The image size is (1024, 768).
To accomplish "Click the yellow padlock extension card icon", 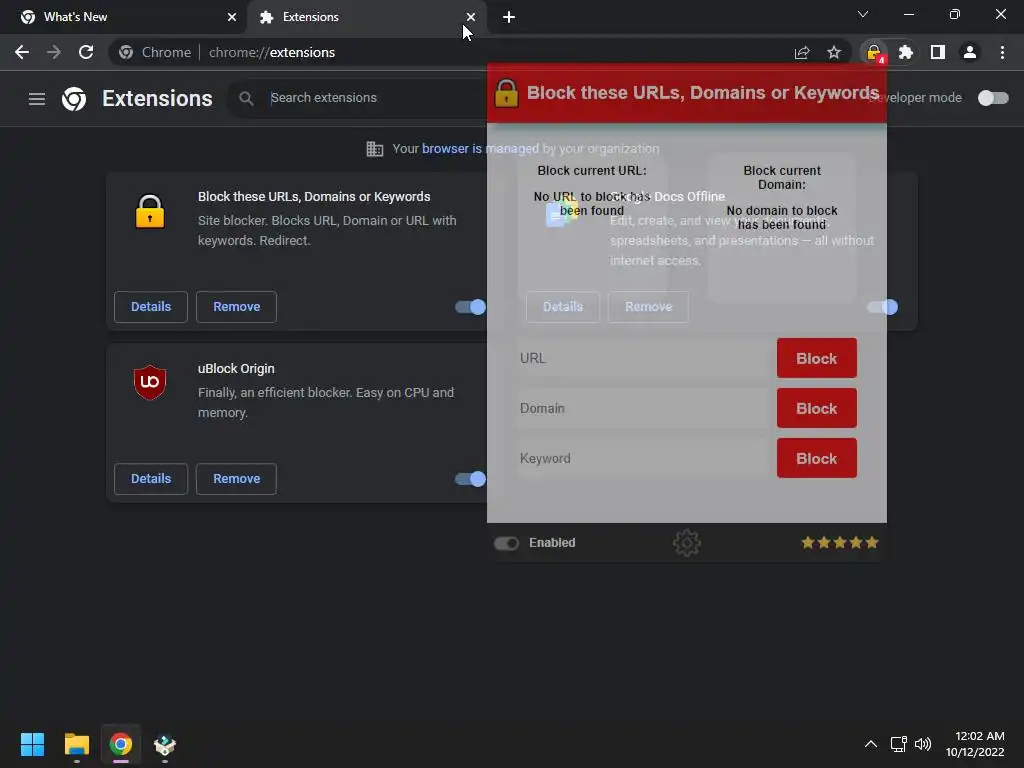I will (x=150, y=212).
